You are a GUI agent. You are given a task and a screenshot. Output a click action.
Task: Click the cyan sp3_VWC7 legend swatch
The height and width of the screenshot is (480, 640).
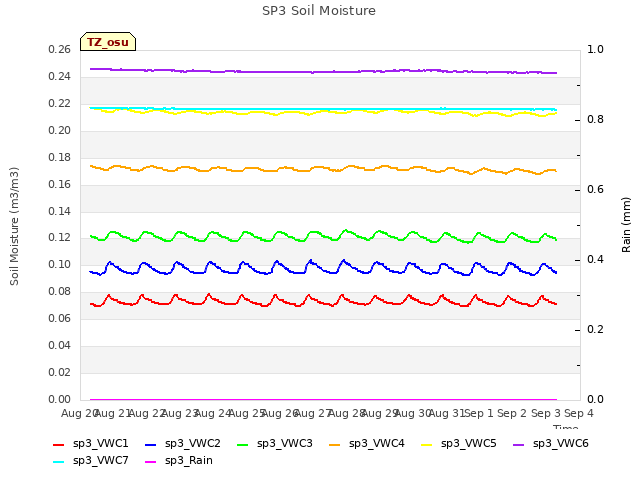(59, 462)
